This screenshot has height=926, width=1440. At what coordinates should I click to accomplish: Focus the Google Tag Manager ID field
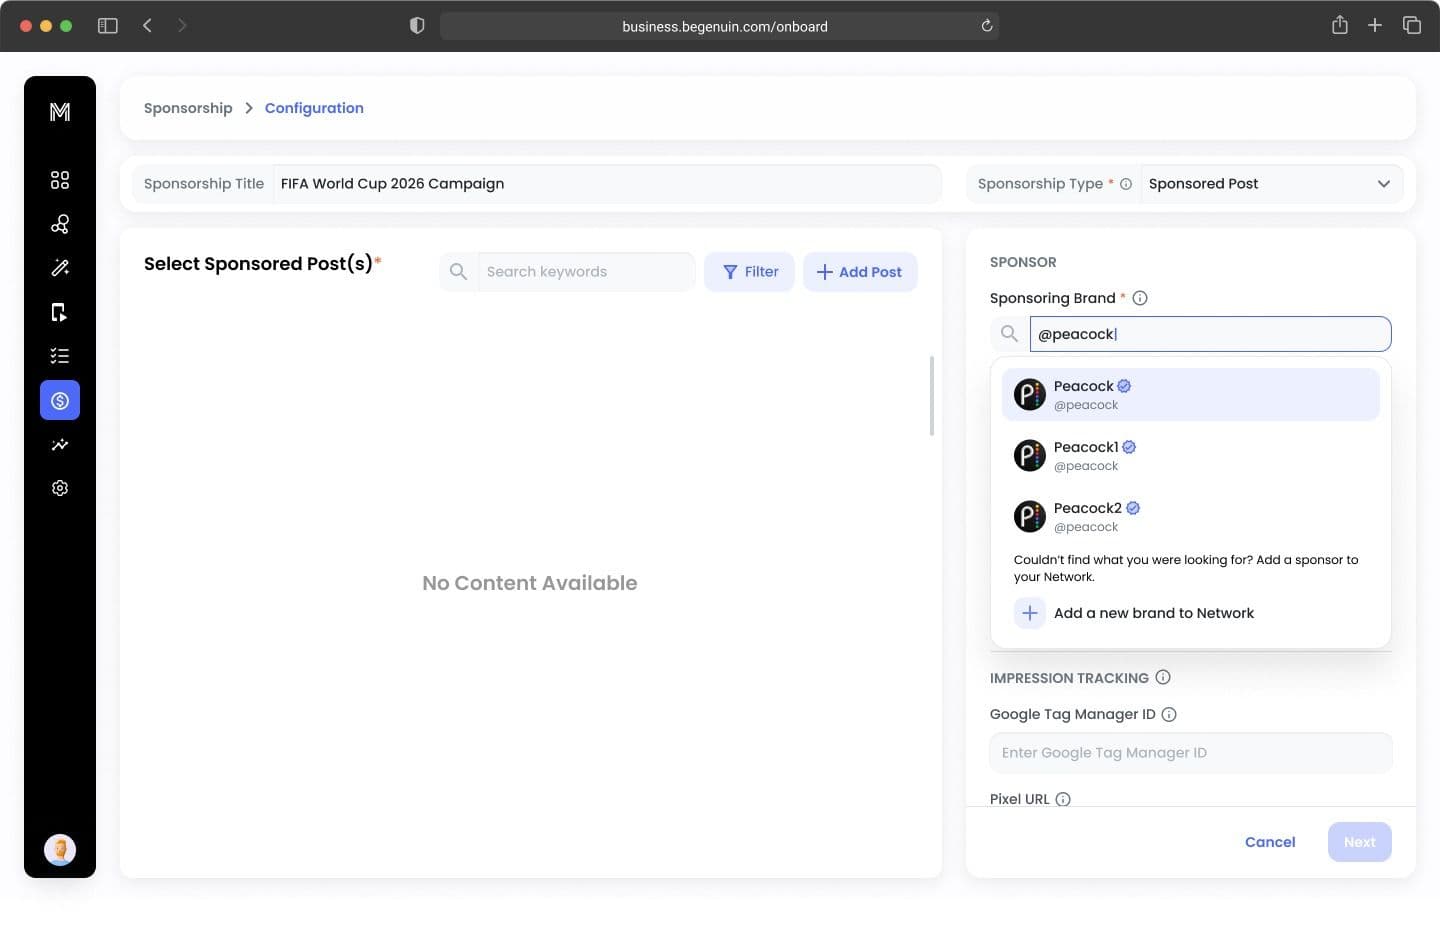(x=1190, y=753)
